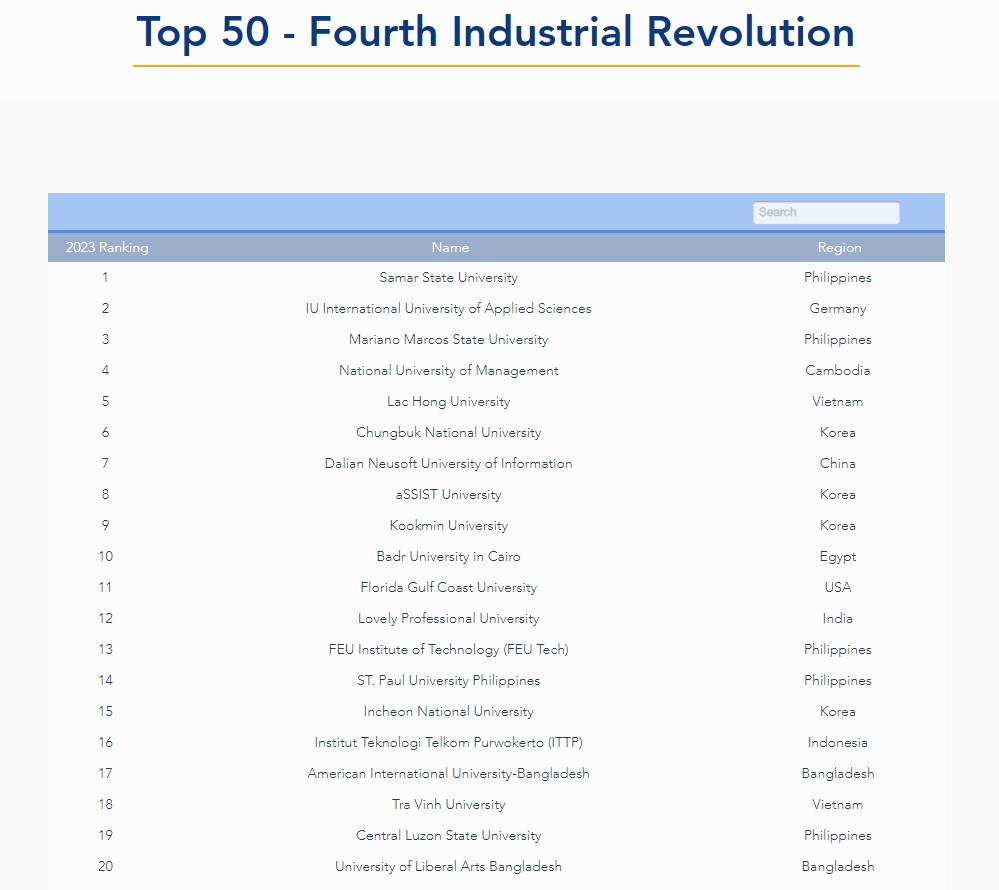Sort by the 2023 Ranking column header
999x890 pixels.
pyautogui.click(x=107, y=247)
